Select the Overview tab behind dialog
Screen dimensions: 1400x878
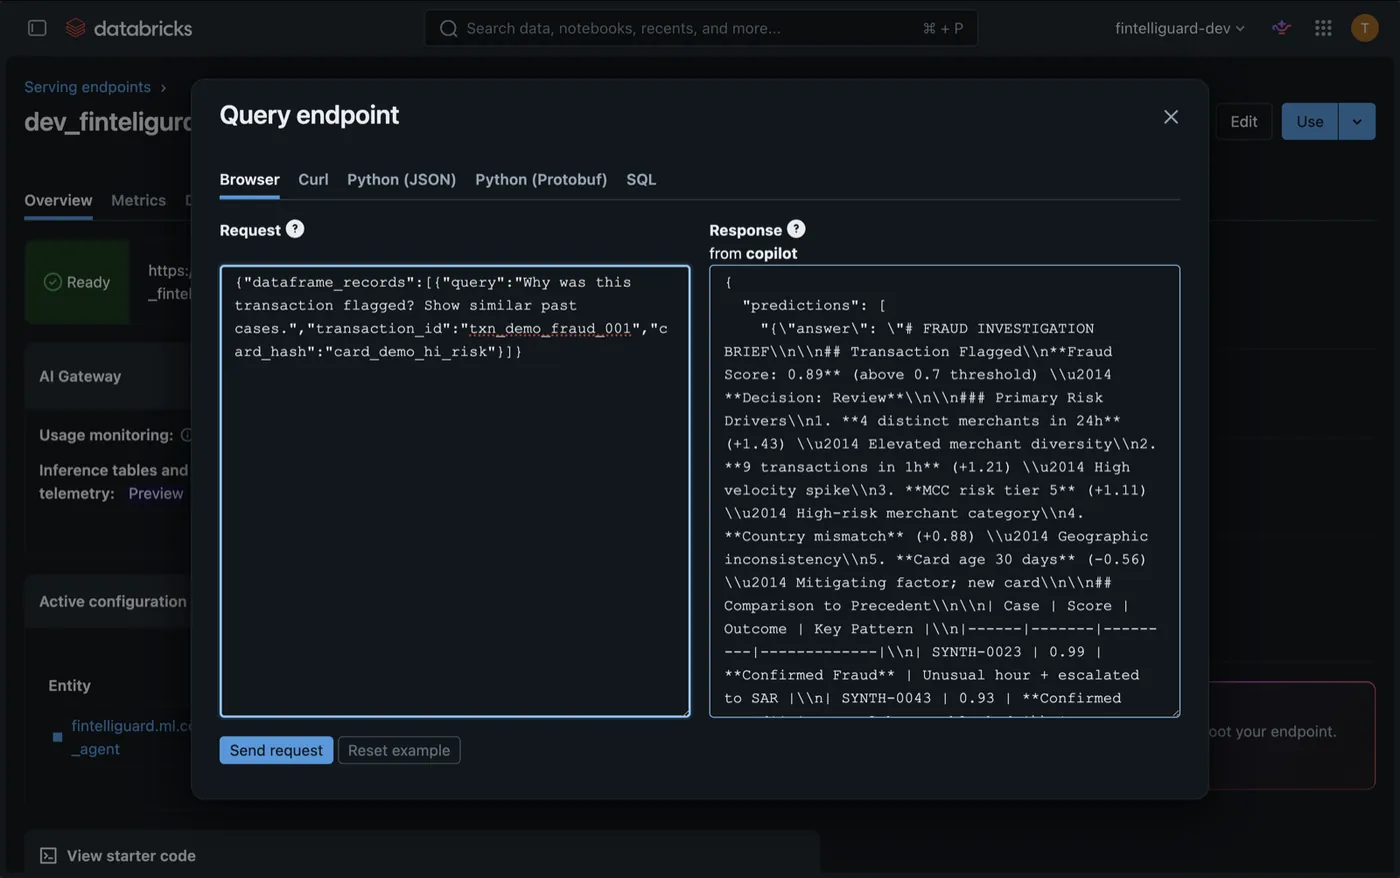pyautogui.click(x=58, y=201)
